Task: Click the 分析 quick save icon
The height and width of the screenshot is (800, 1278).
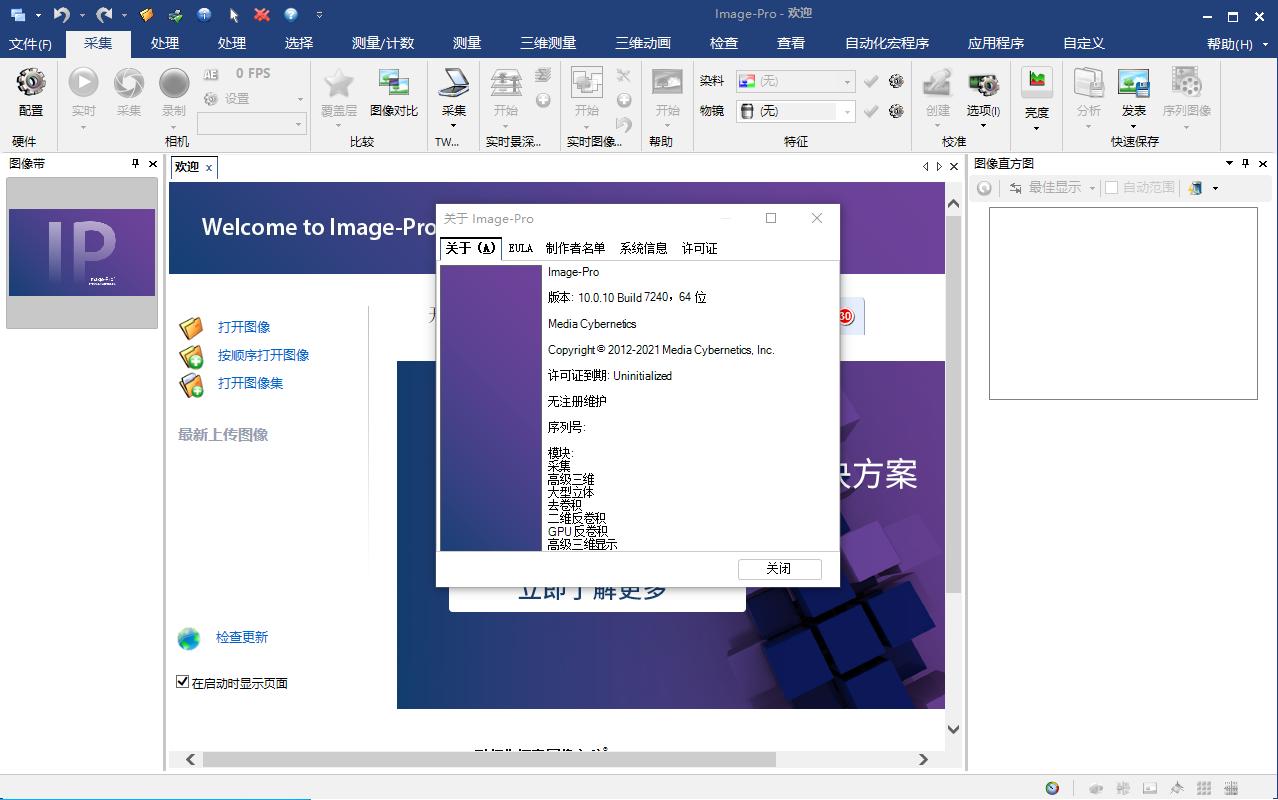Action: pos(1088,83)
